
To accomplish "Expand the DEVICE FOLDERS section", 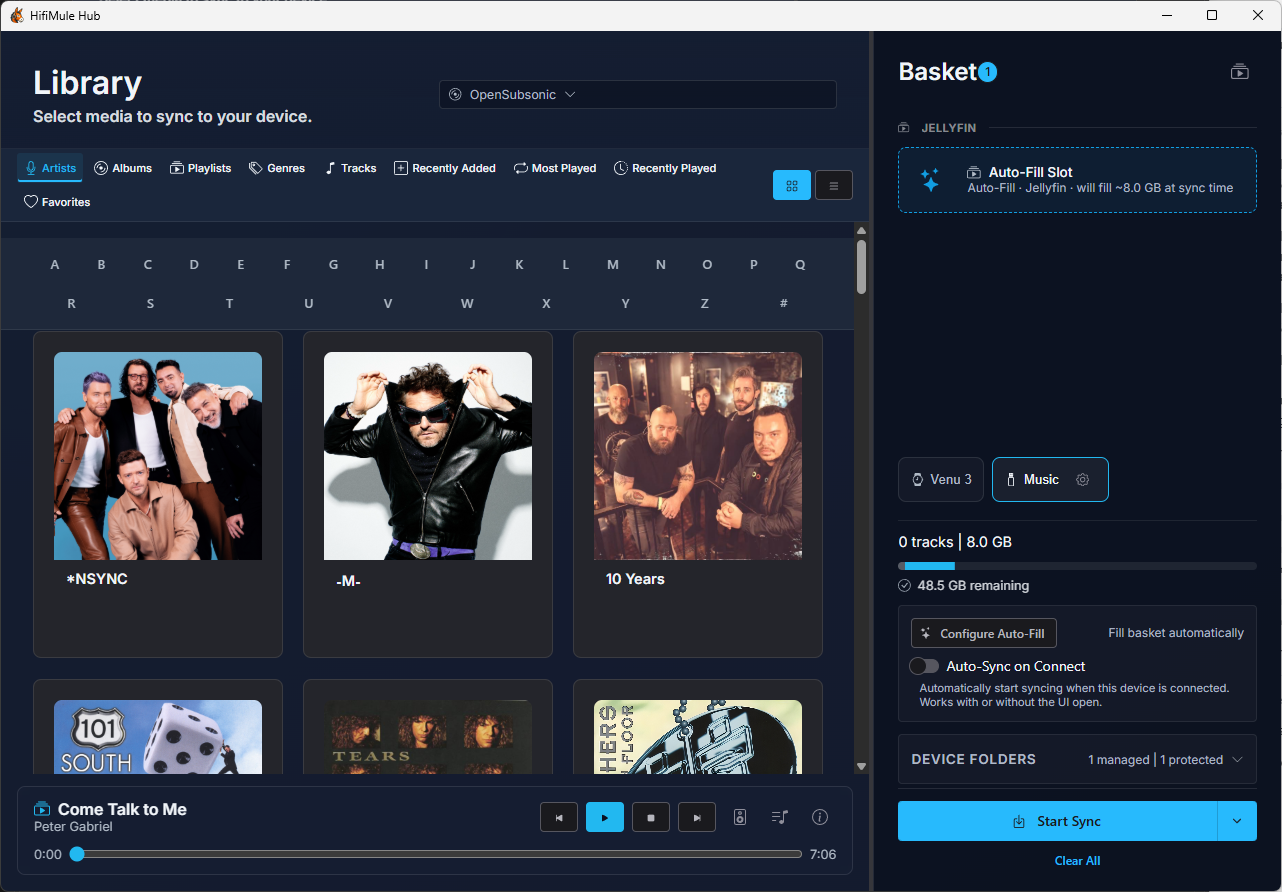I will [x=1077, y=760].
